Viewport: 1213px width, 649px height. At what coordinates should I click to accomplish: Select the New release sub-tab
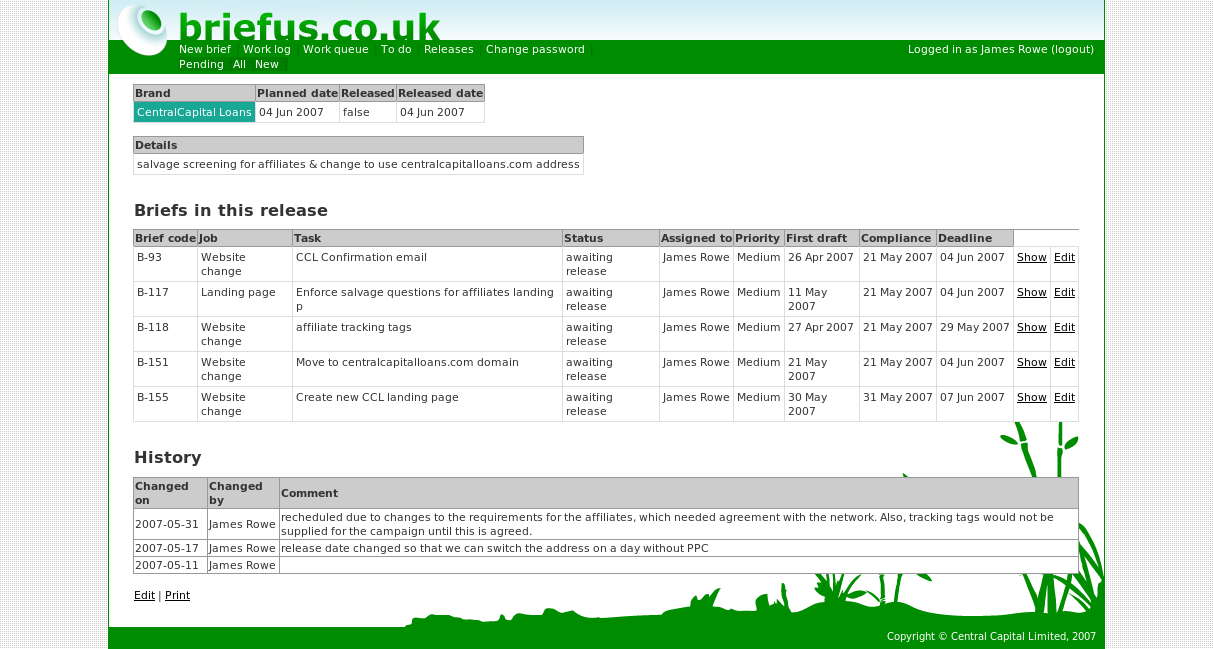coord(267,65)
